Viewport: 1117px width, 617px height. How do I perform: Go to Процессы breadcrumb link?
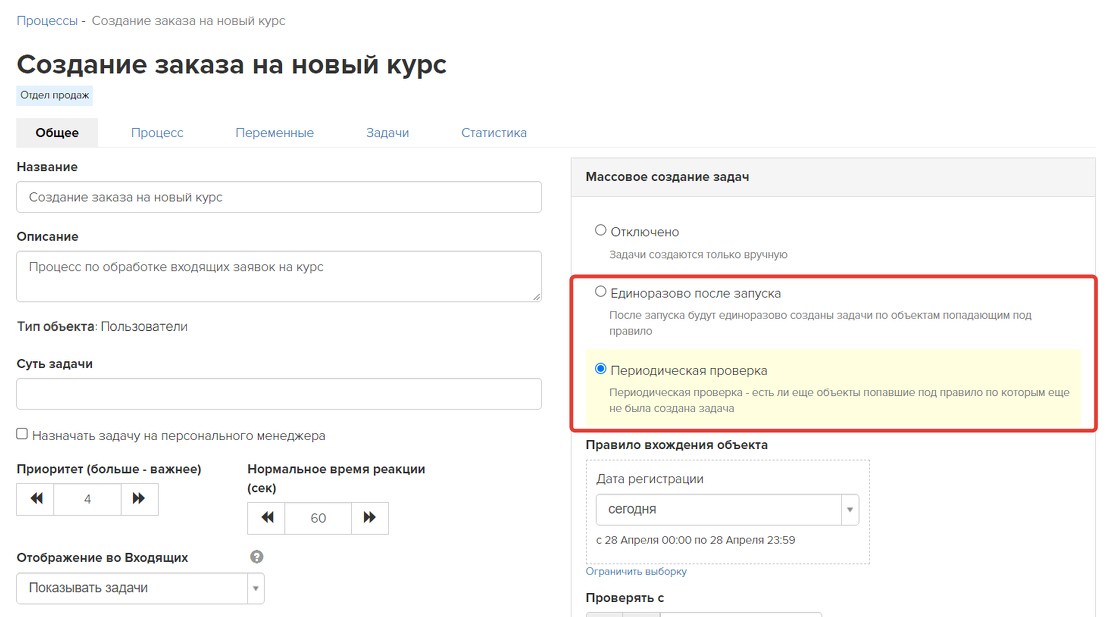click(47, 21)
